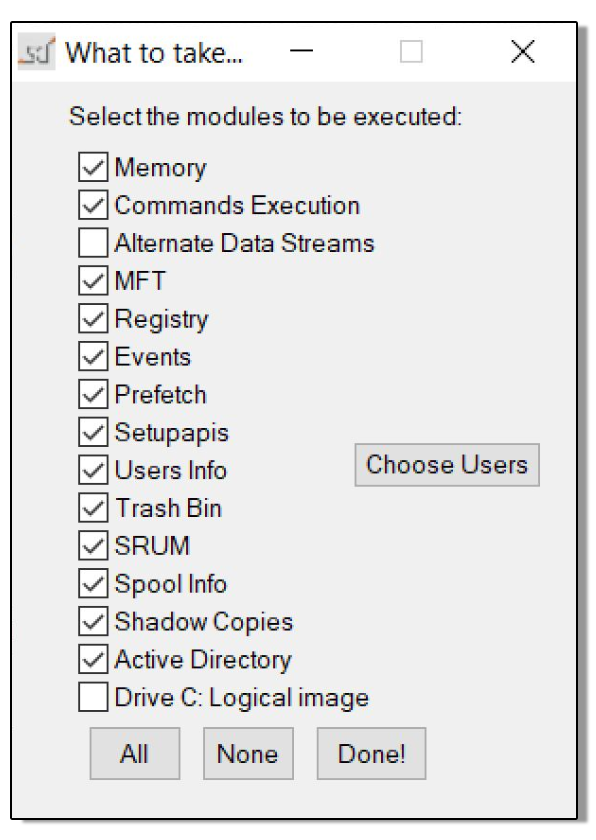Toggle the MFT checkbox

pos(93,281)
